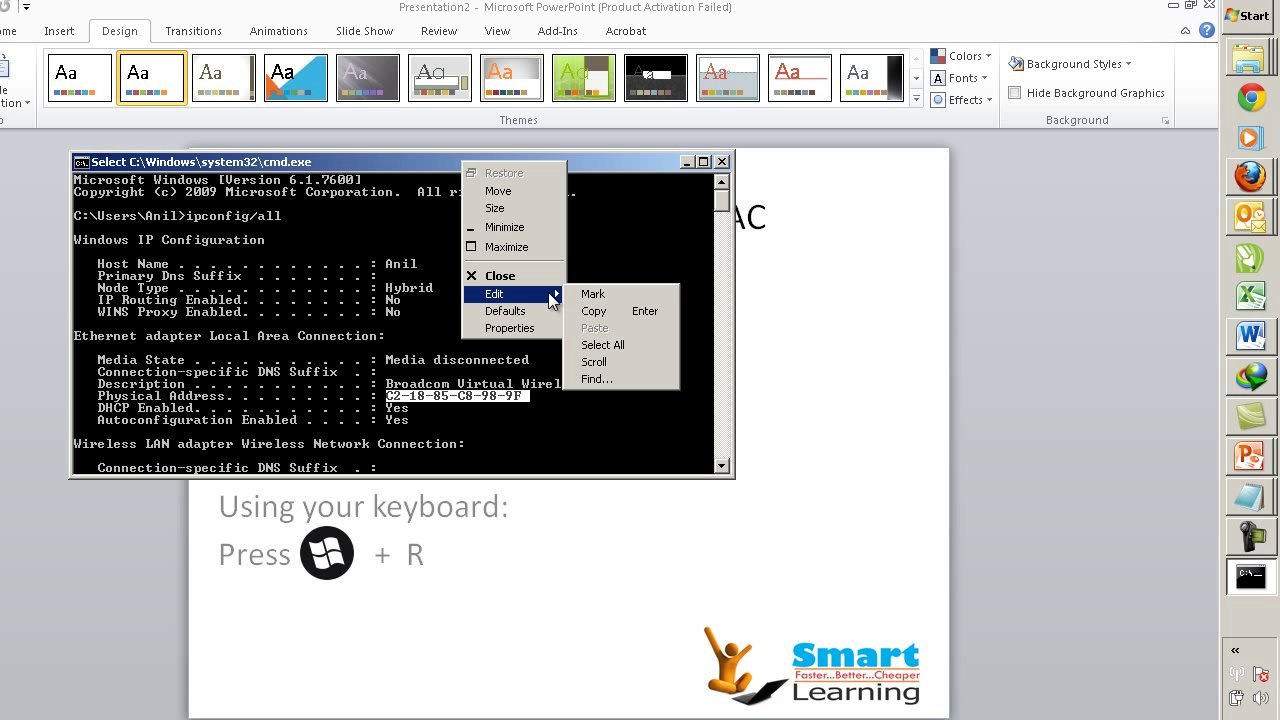Open PowerPoint Help question mark
This screenshot has height=720, width=1280.
point(1207,30)
